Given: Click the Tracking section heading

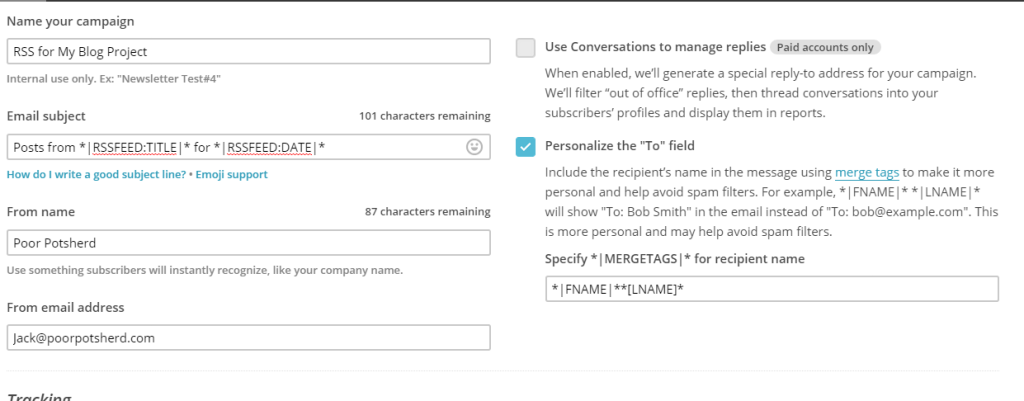Looking at the screenshot, I should point(39,396).
